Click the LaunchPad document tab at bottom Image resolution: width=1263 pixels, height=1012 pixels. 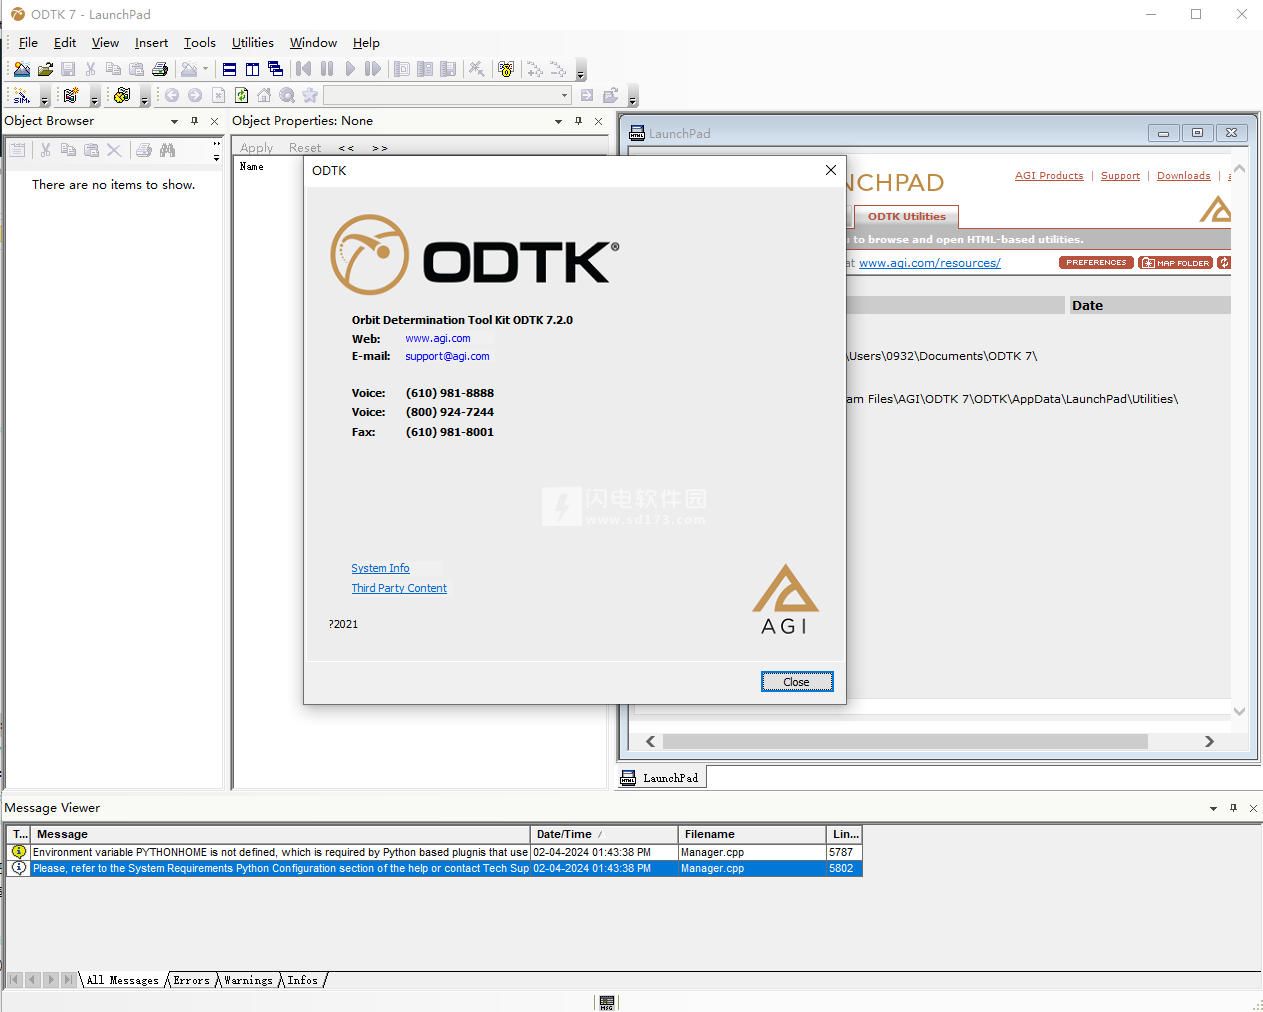(x=660, y=778)
